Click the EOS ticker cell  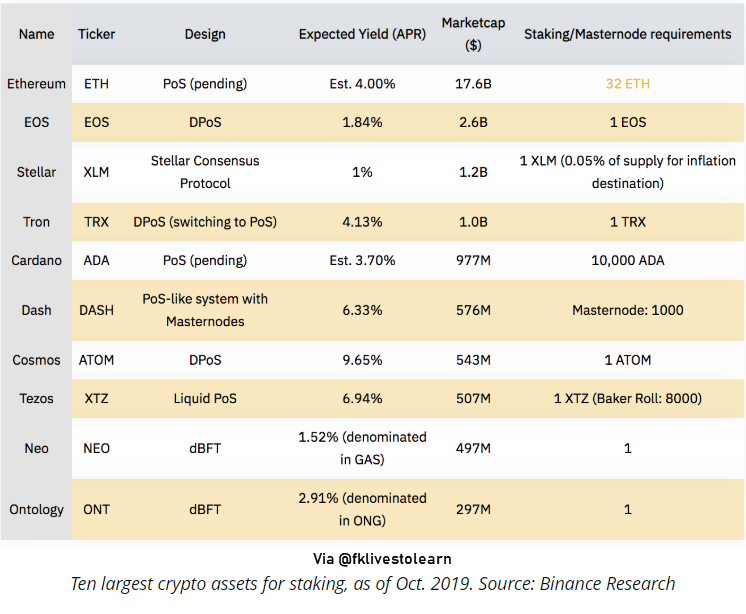97,123
